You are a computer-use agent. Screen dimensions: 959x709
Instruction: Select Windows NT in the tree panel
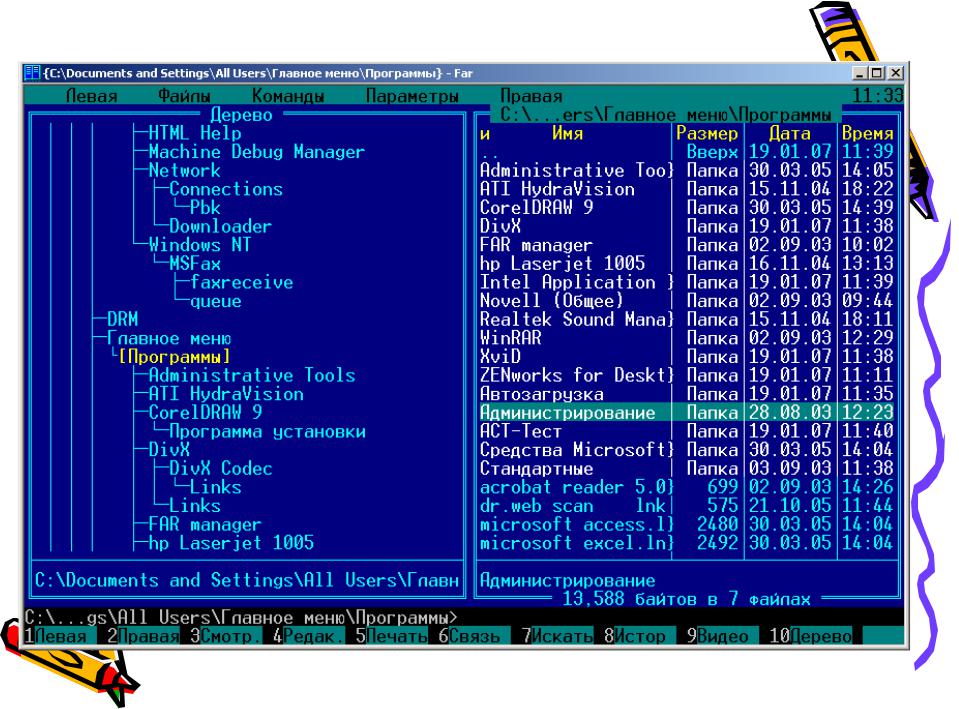click(199, 245)
